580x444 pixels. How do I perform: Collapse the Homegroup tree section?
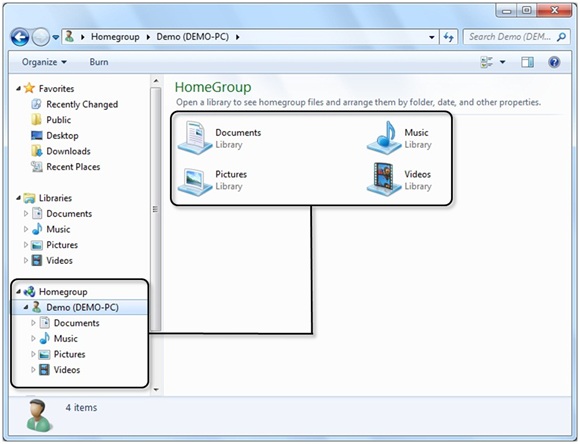coord(18,292)
